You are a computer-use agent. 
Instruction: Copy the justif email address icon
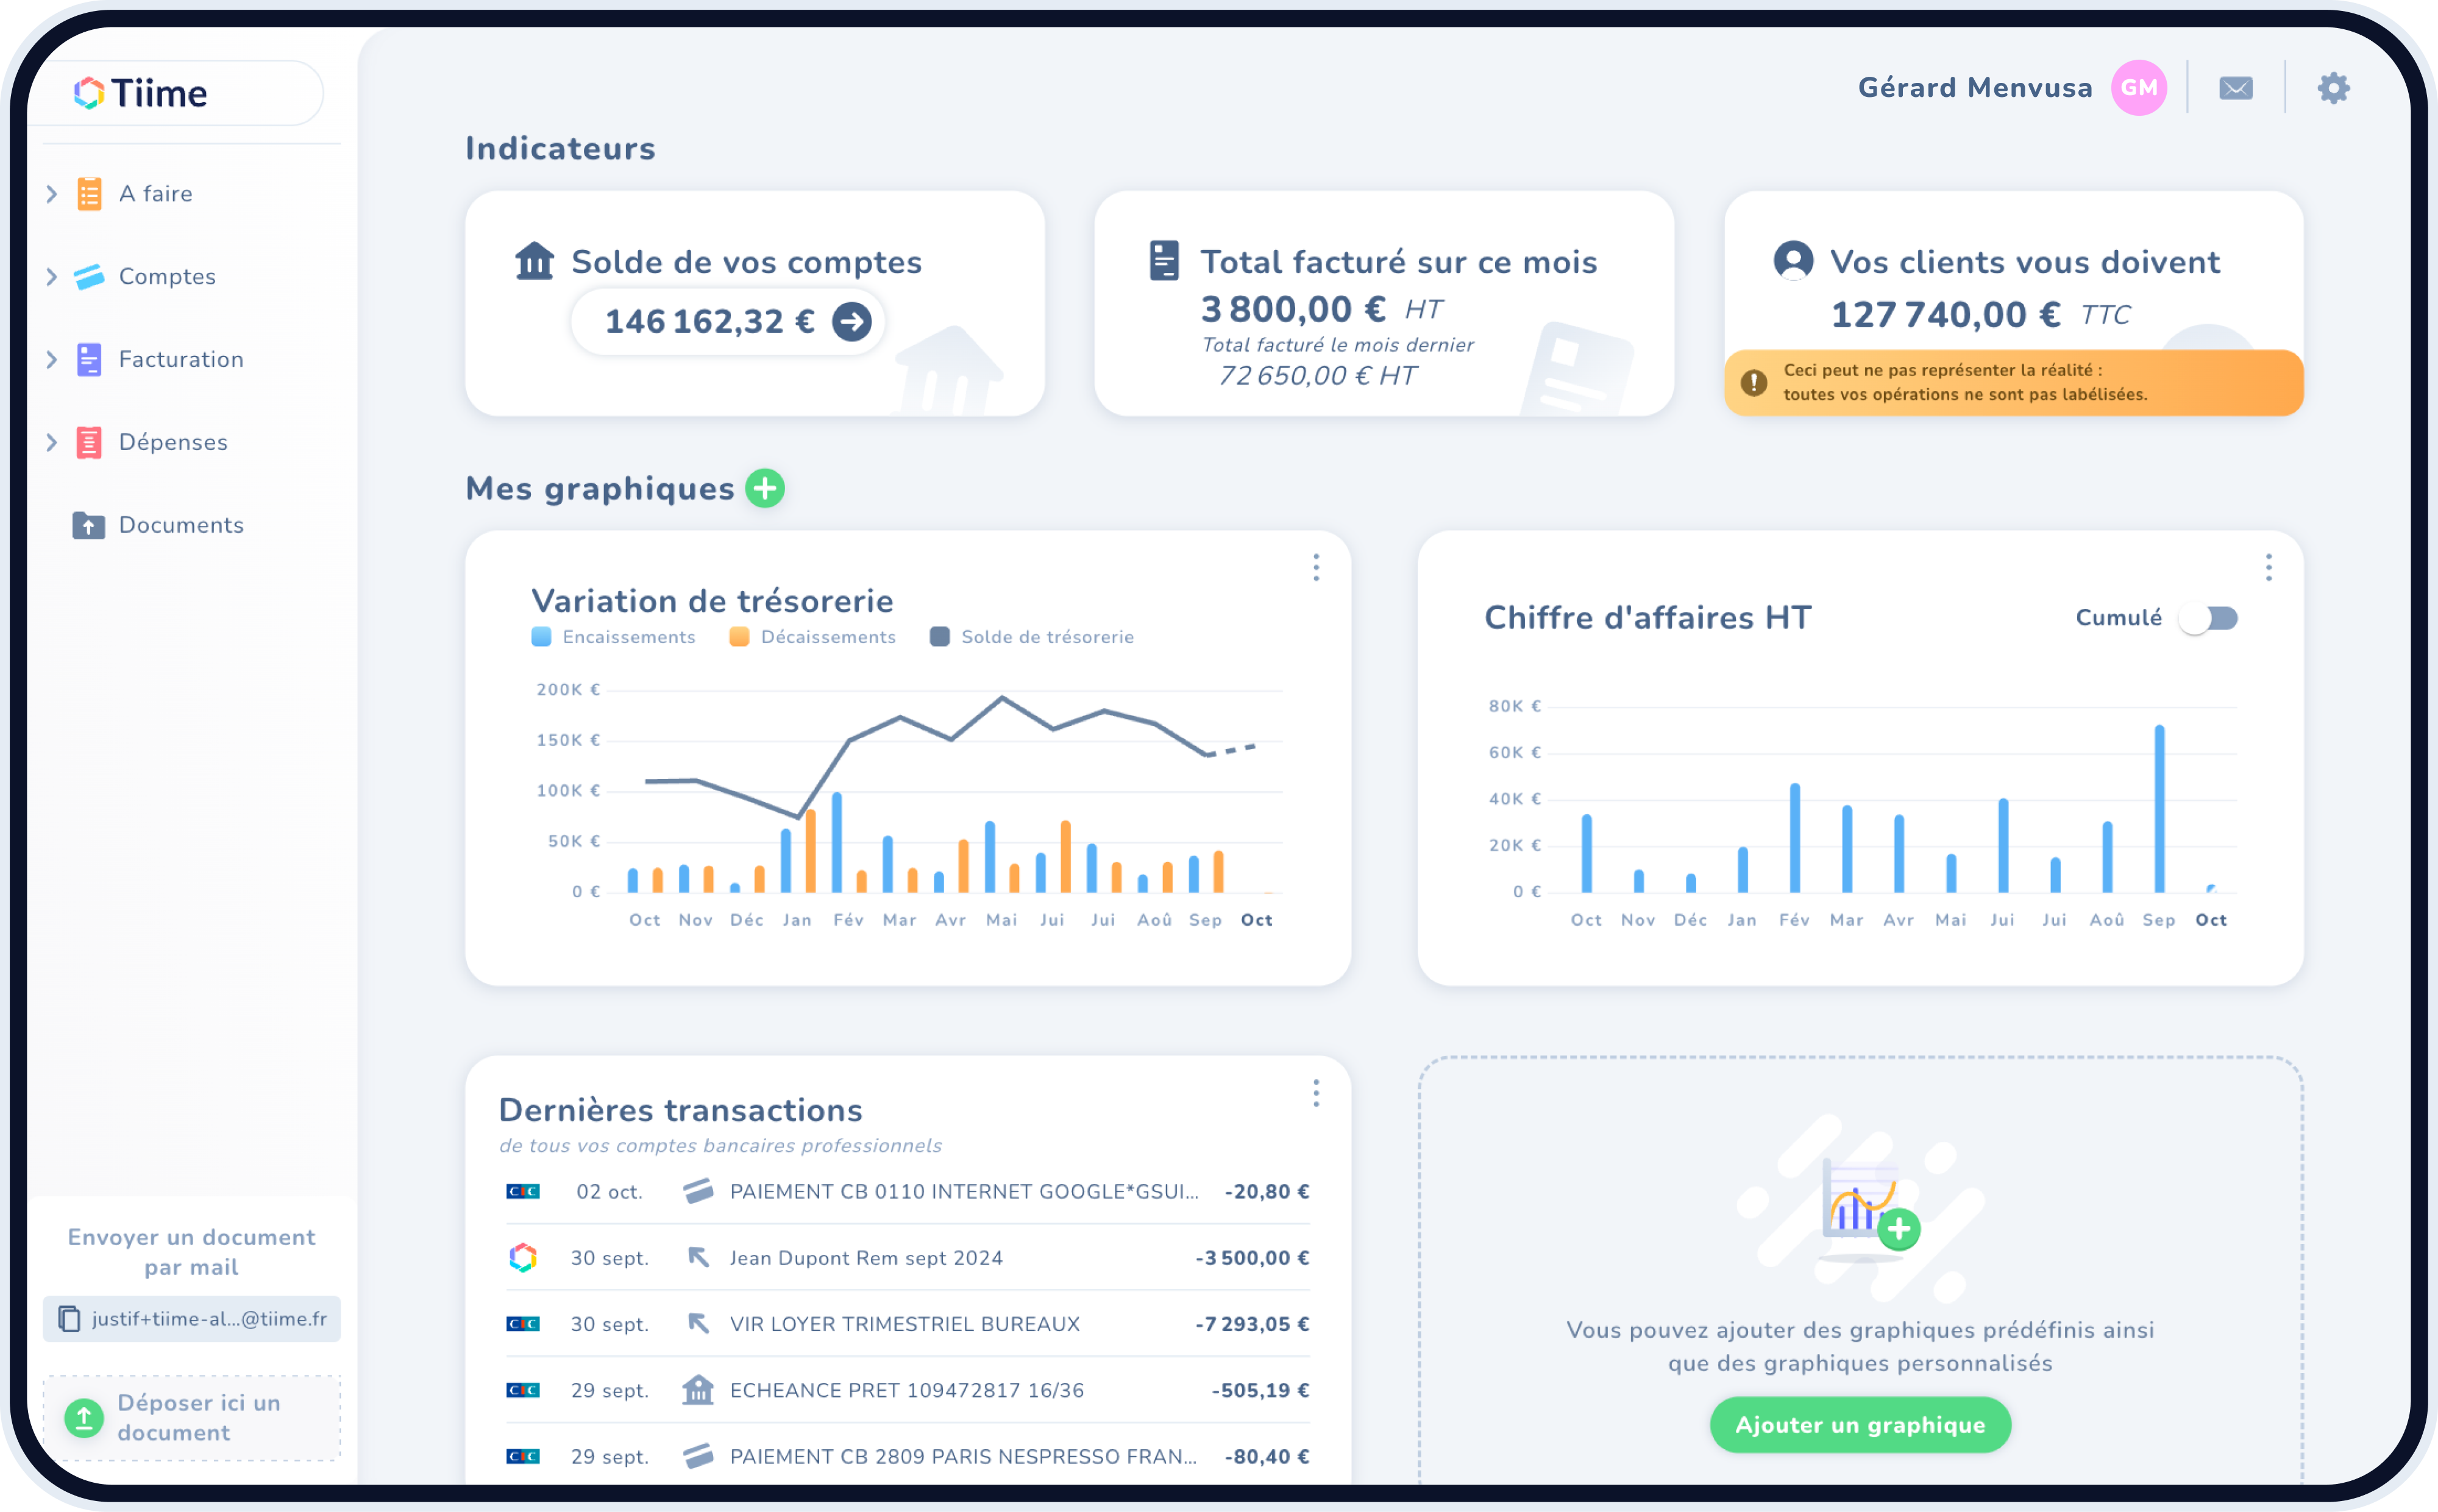69,1318
